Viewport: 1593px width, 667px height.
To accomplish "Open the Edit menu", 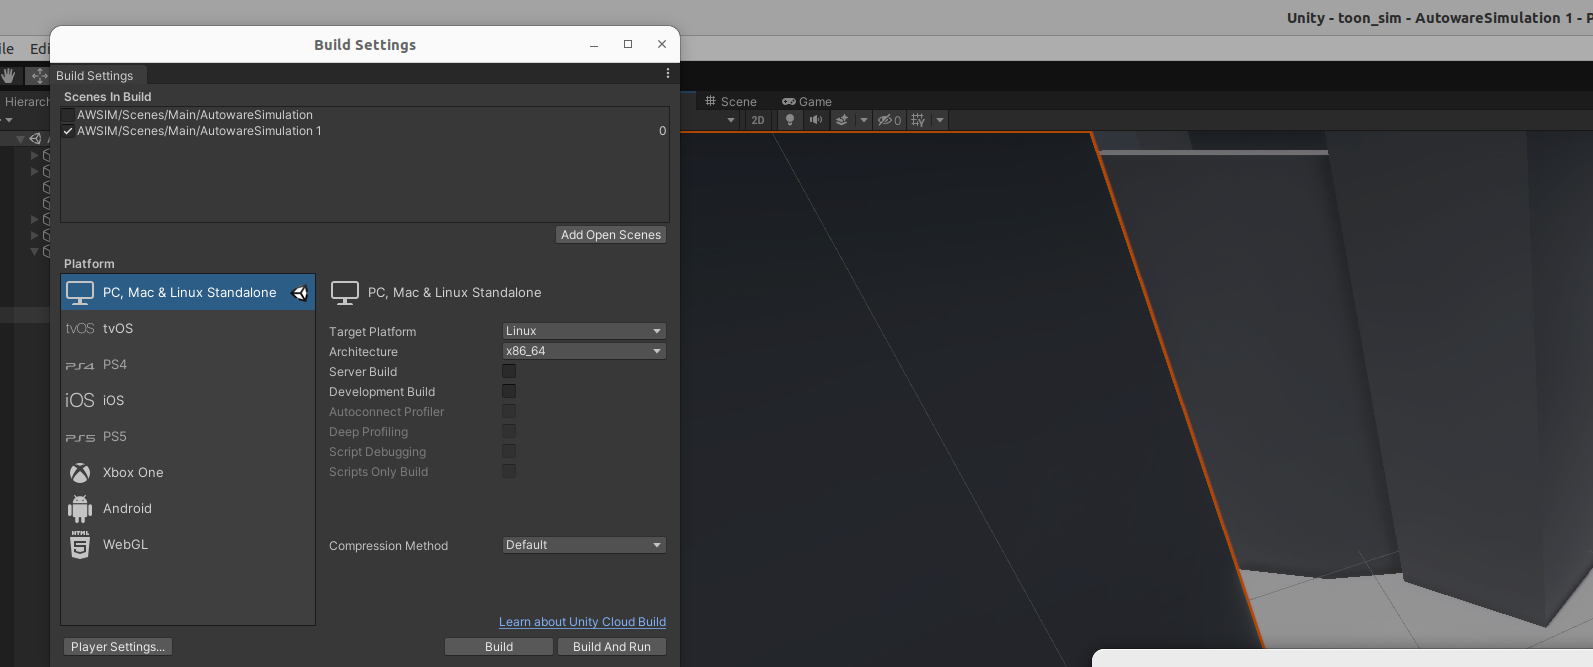I will point(39,48).
